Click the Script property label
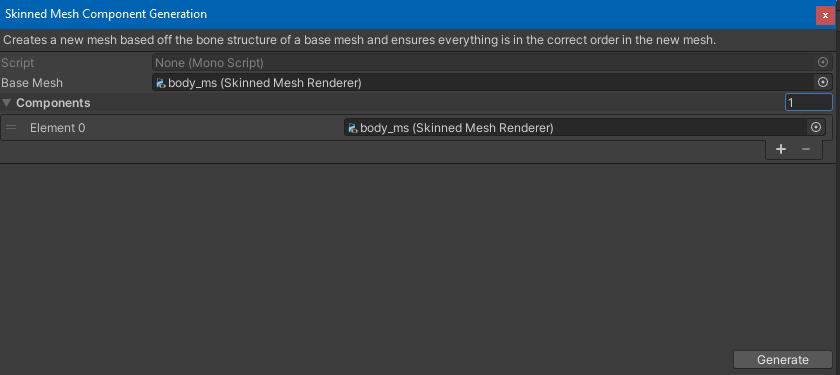 click(18, 63)
